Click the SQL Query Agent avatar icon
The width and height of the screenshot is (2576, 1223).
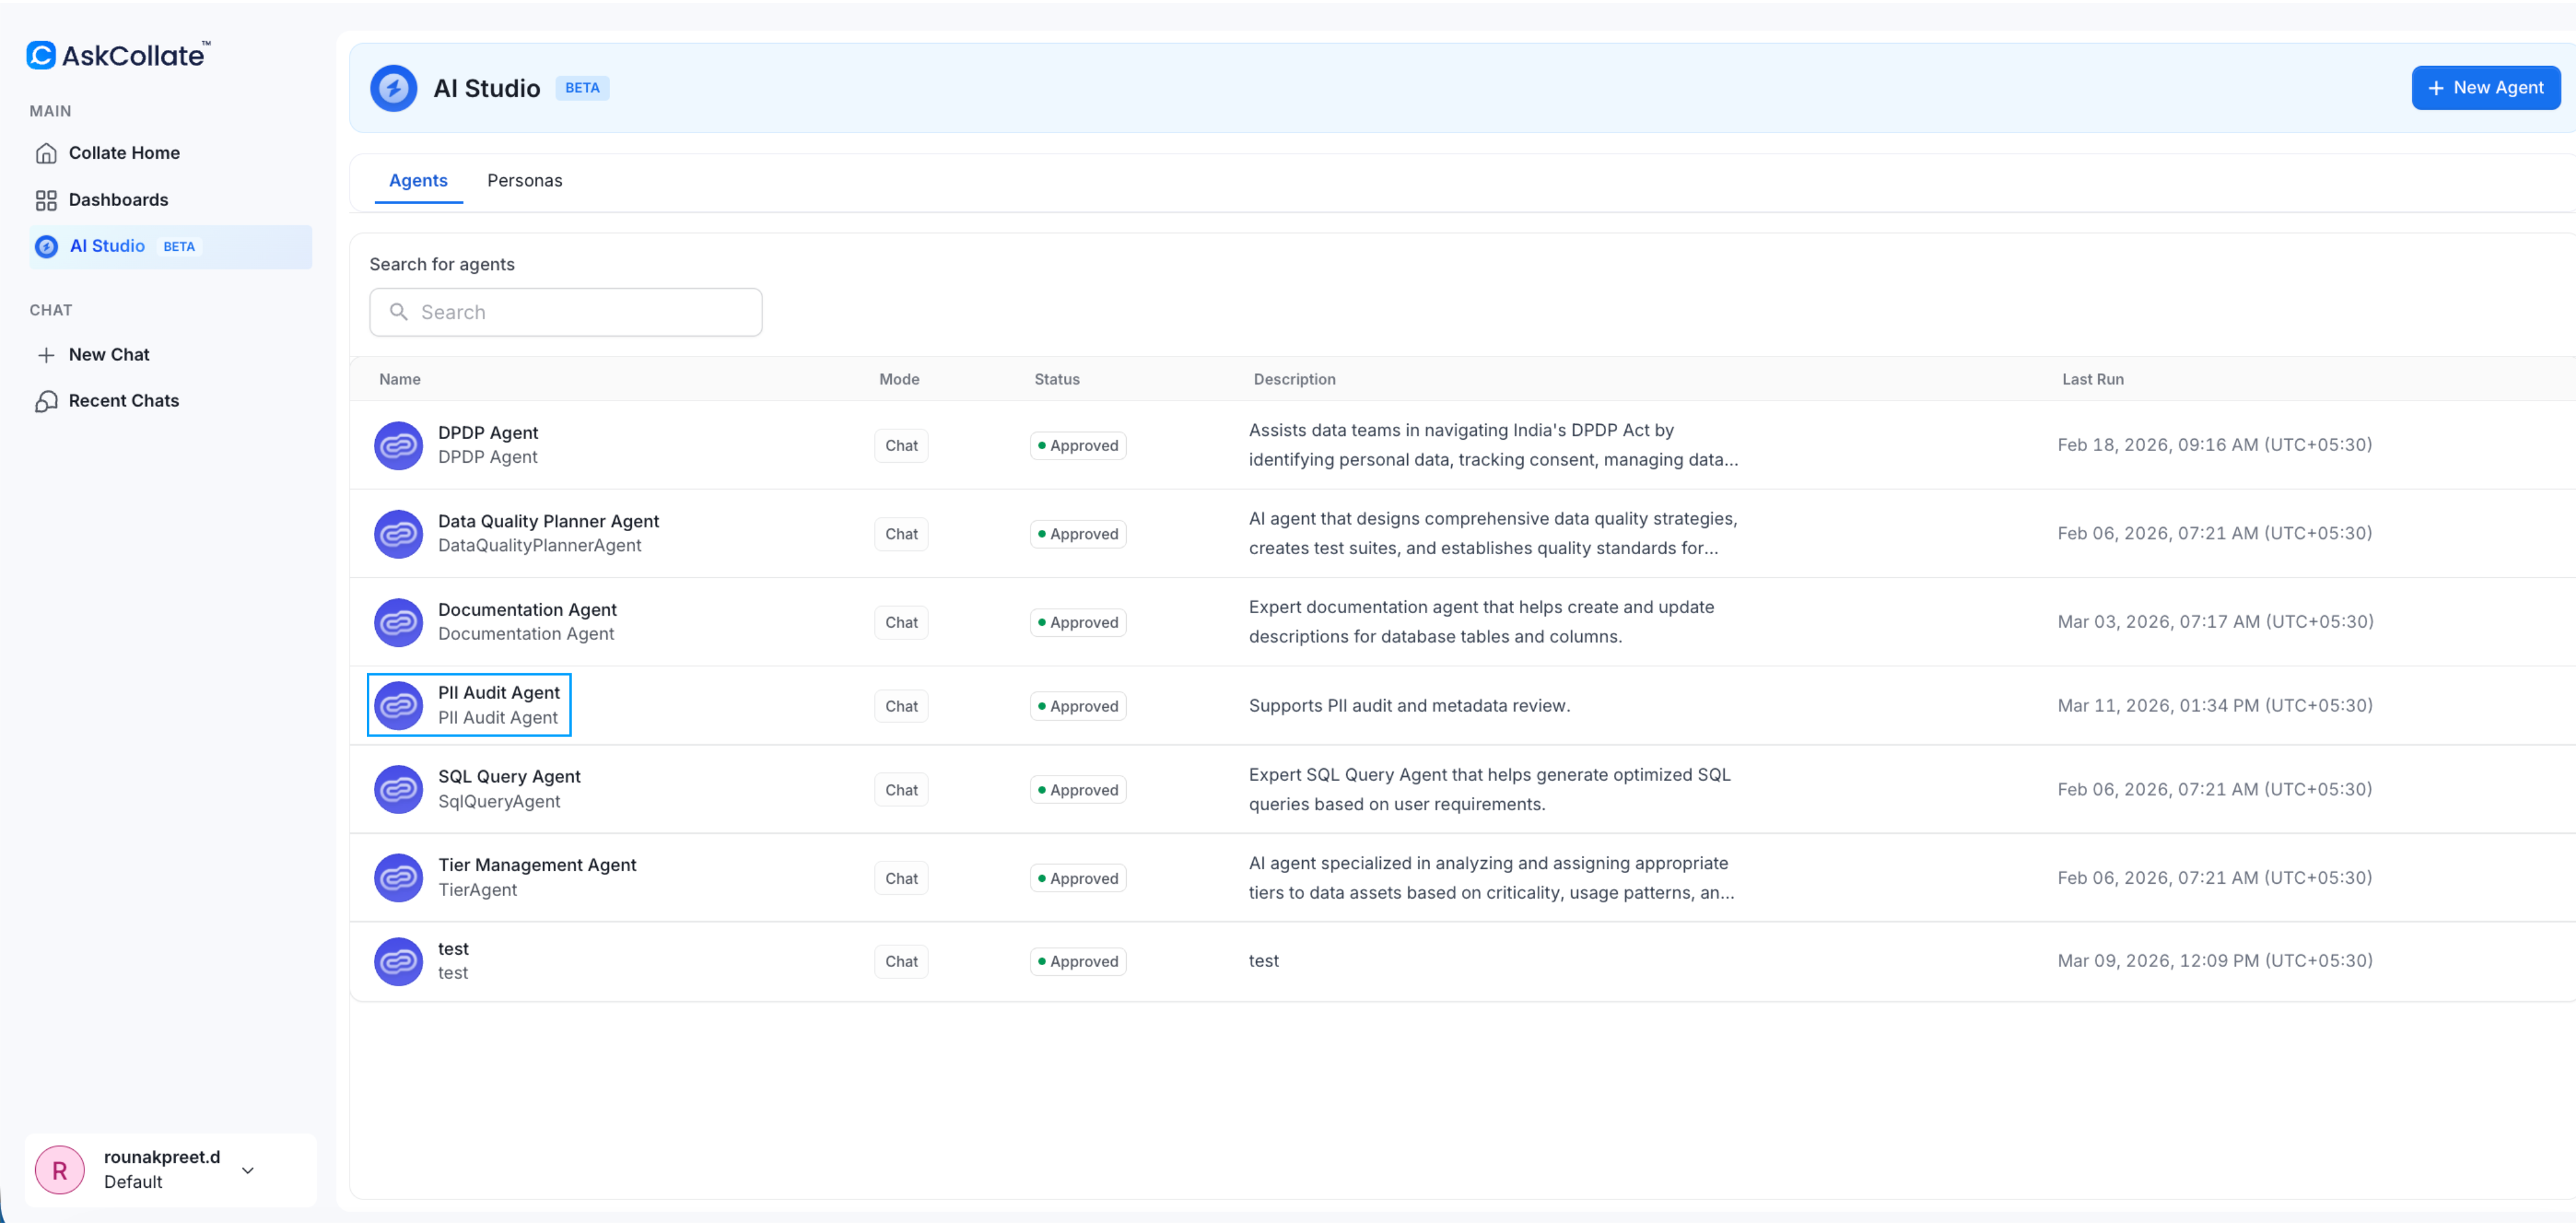coord(398,789)
